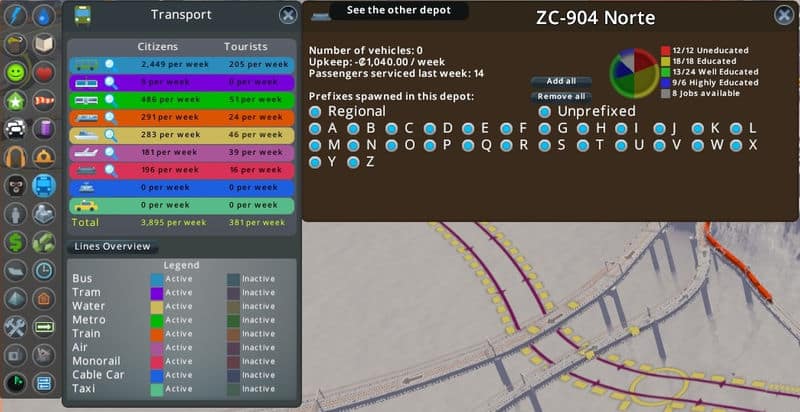
Task: Open the windsock Wind info view
Action: click(x=43, y=101)
